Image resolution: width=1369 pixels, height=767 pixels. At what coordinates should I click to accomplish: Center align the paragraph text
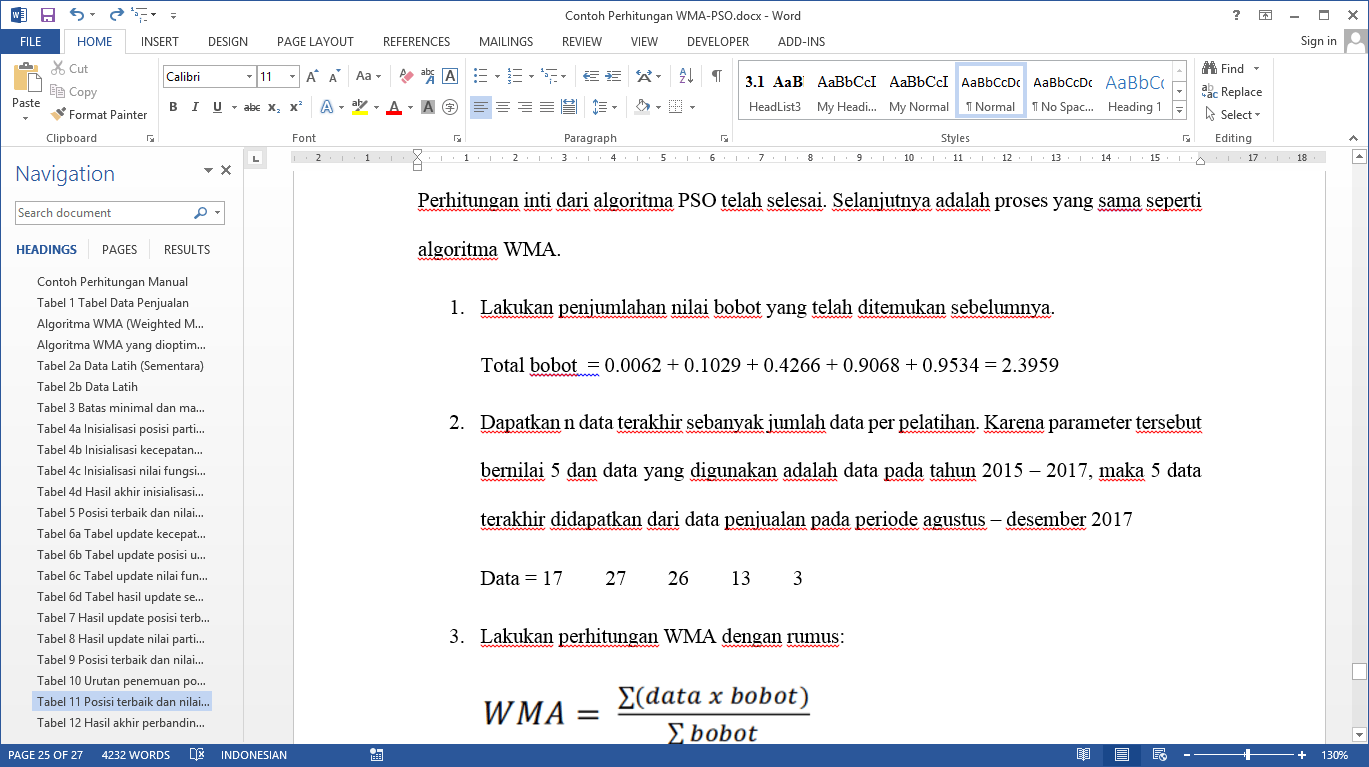[503, 107]
